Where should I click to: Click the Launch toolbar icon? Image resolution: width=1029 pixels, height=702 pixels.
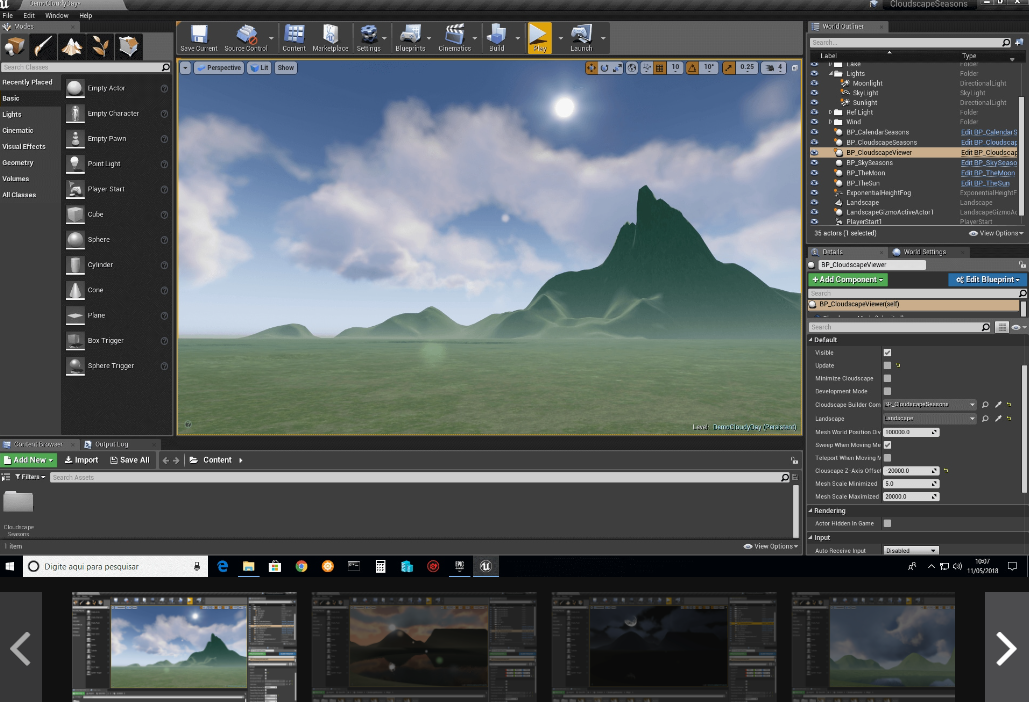coord(581,37)
